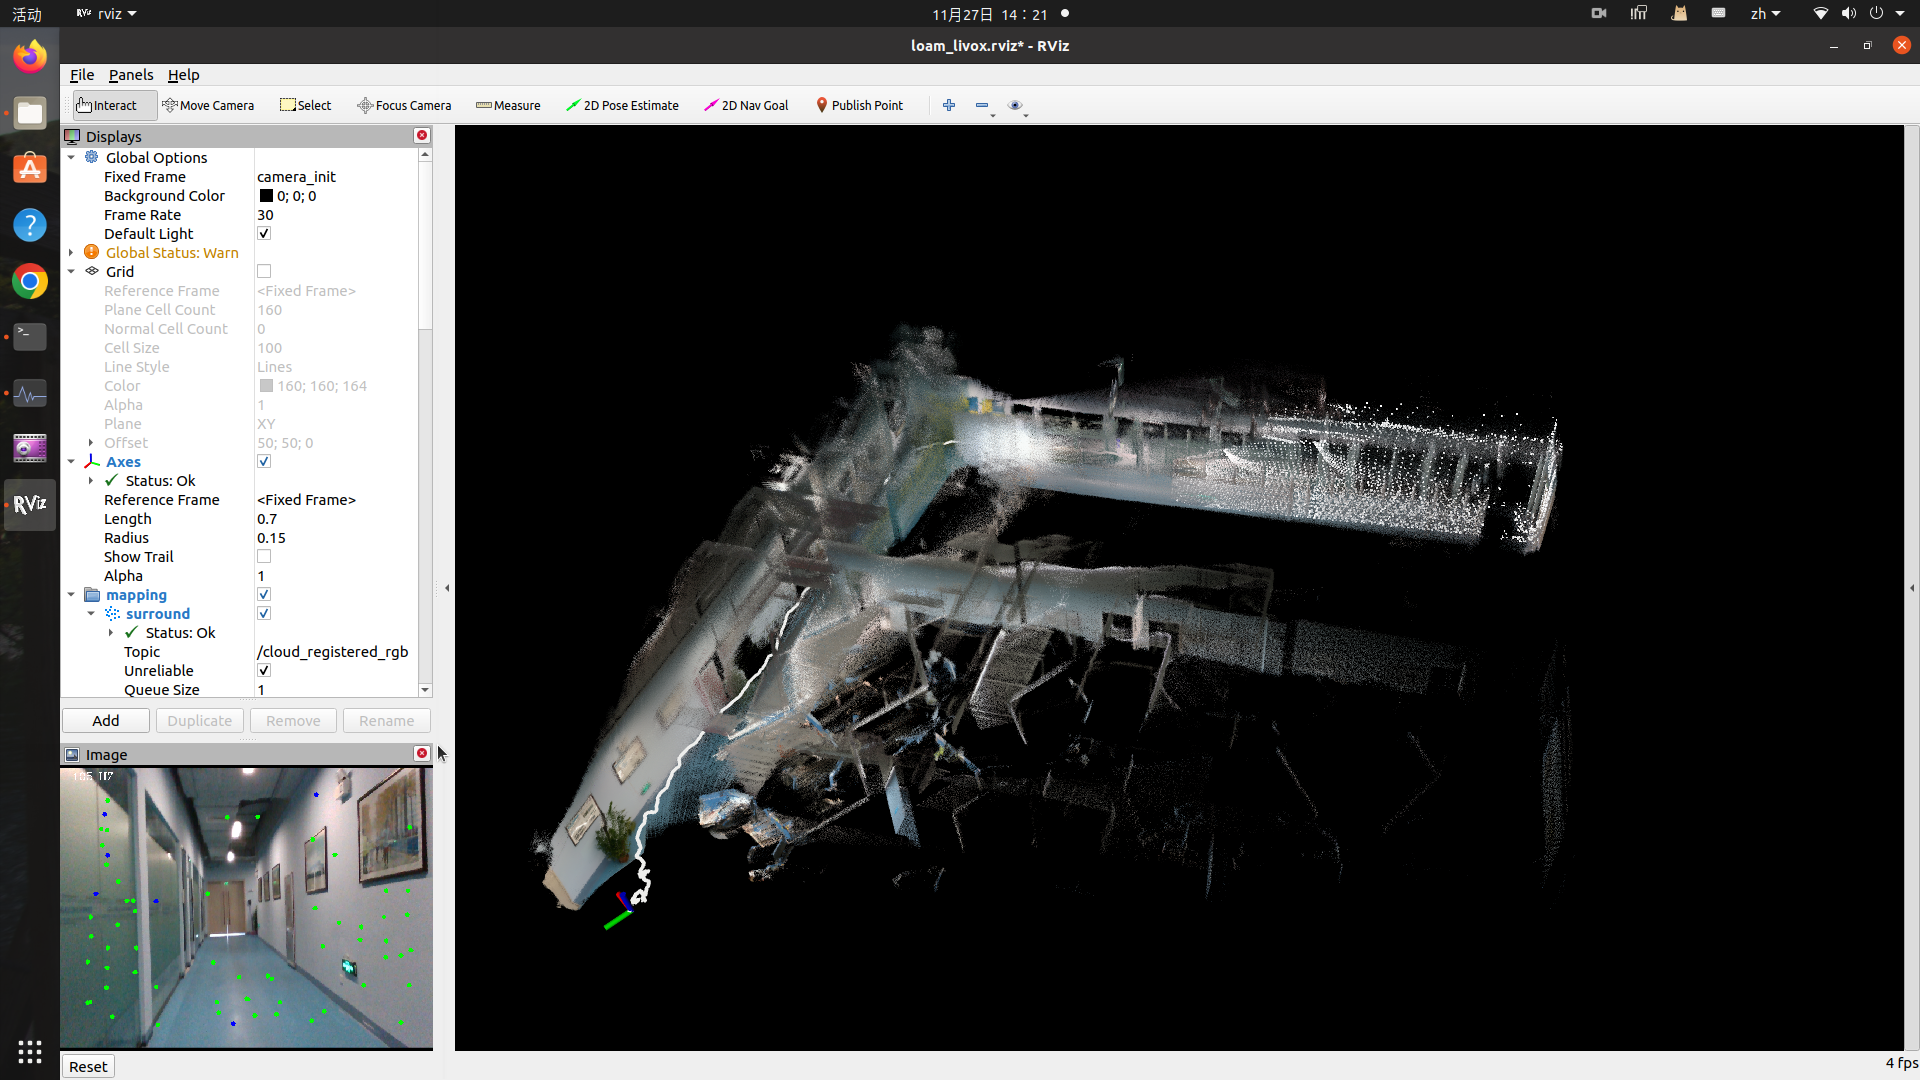Image resolution: width=1920 pixels, height=1080 pixels.
Task: Open the Panels menu
Action: coord(131,75)
